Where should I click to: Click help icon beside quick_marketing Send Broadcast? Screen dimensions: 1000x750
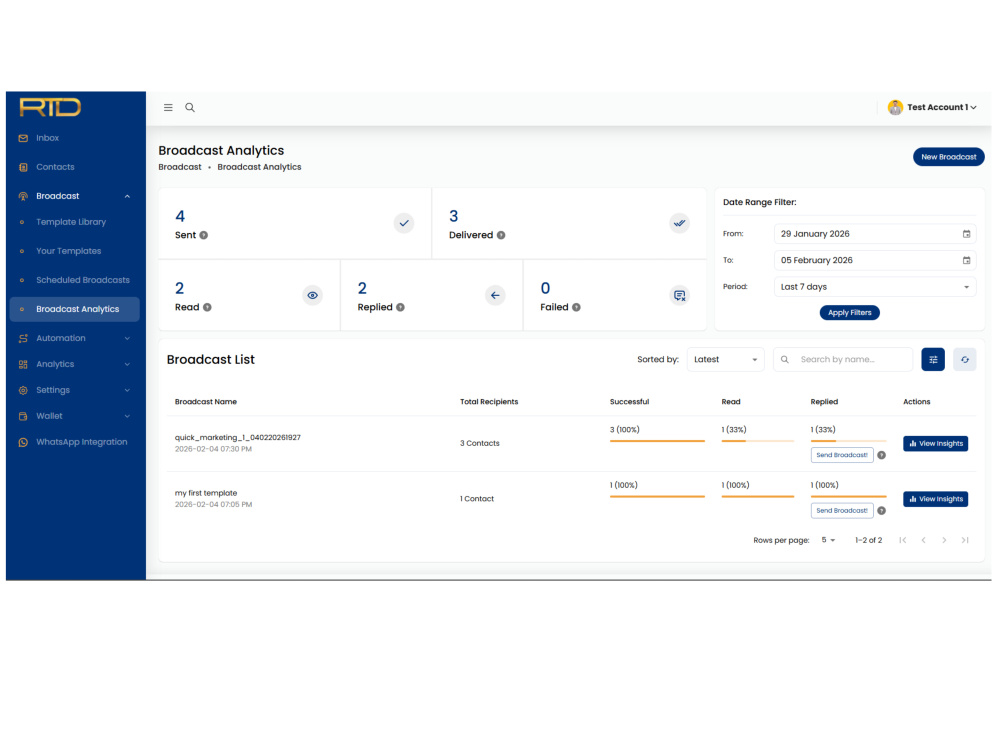881,455
